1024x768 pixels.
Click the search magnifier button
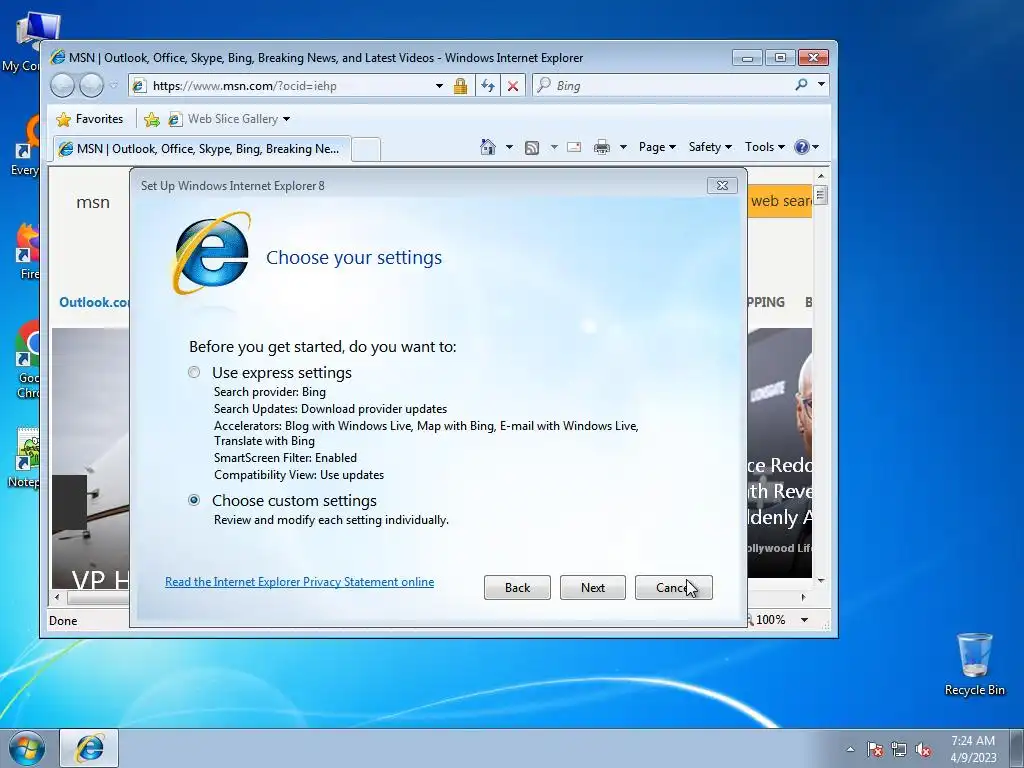pos(801,84)
